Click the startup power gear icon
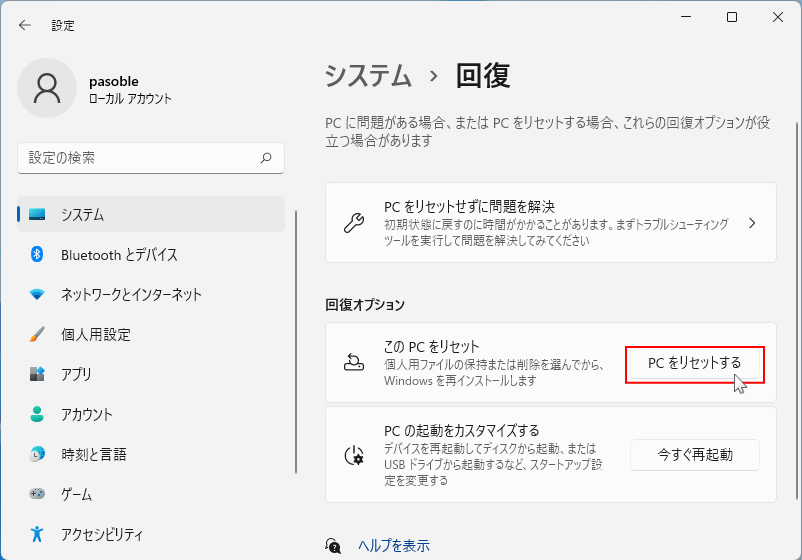 tap(353, 455)
